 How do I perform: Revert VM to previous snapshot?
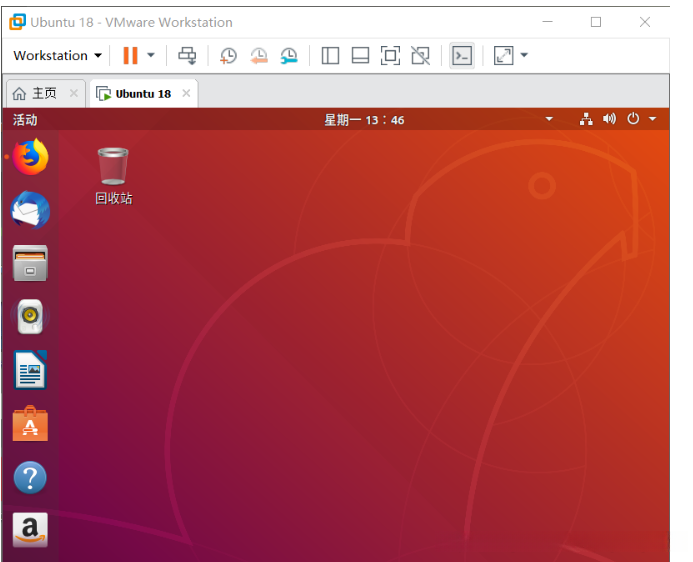[x=259, y=56]
